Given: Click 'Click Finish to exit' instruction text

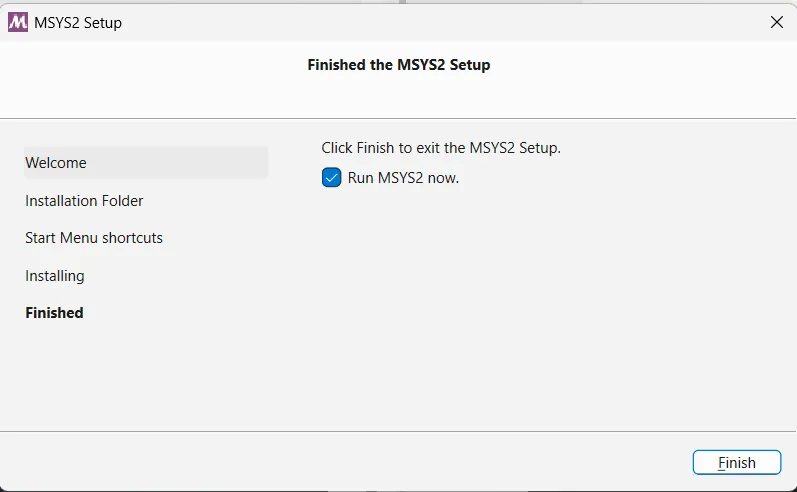Looking at the screenshot, I should click(441, 148).
